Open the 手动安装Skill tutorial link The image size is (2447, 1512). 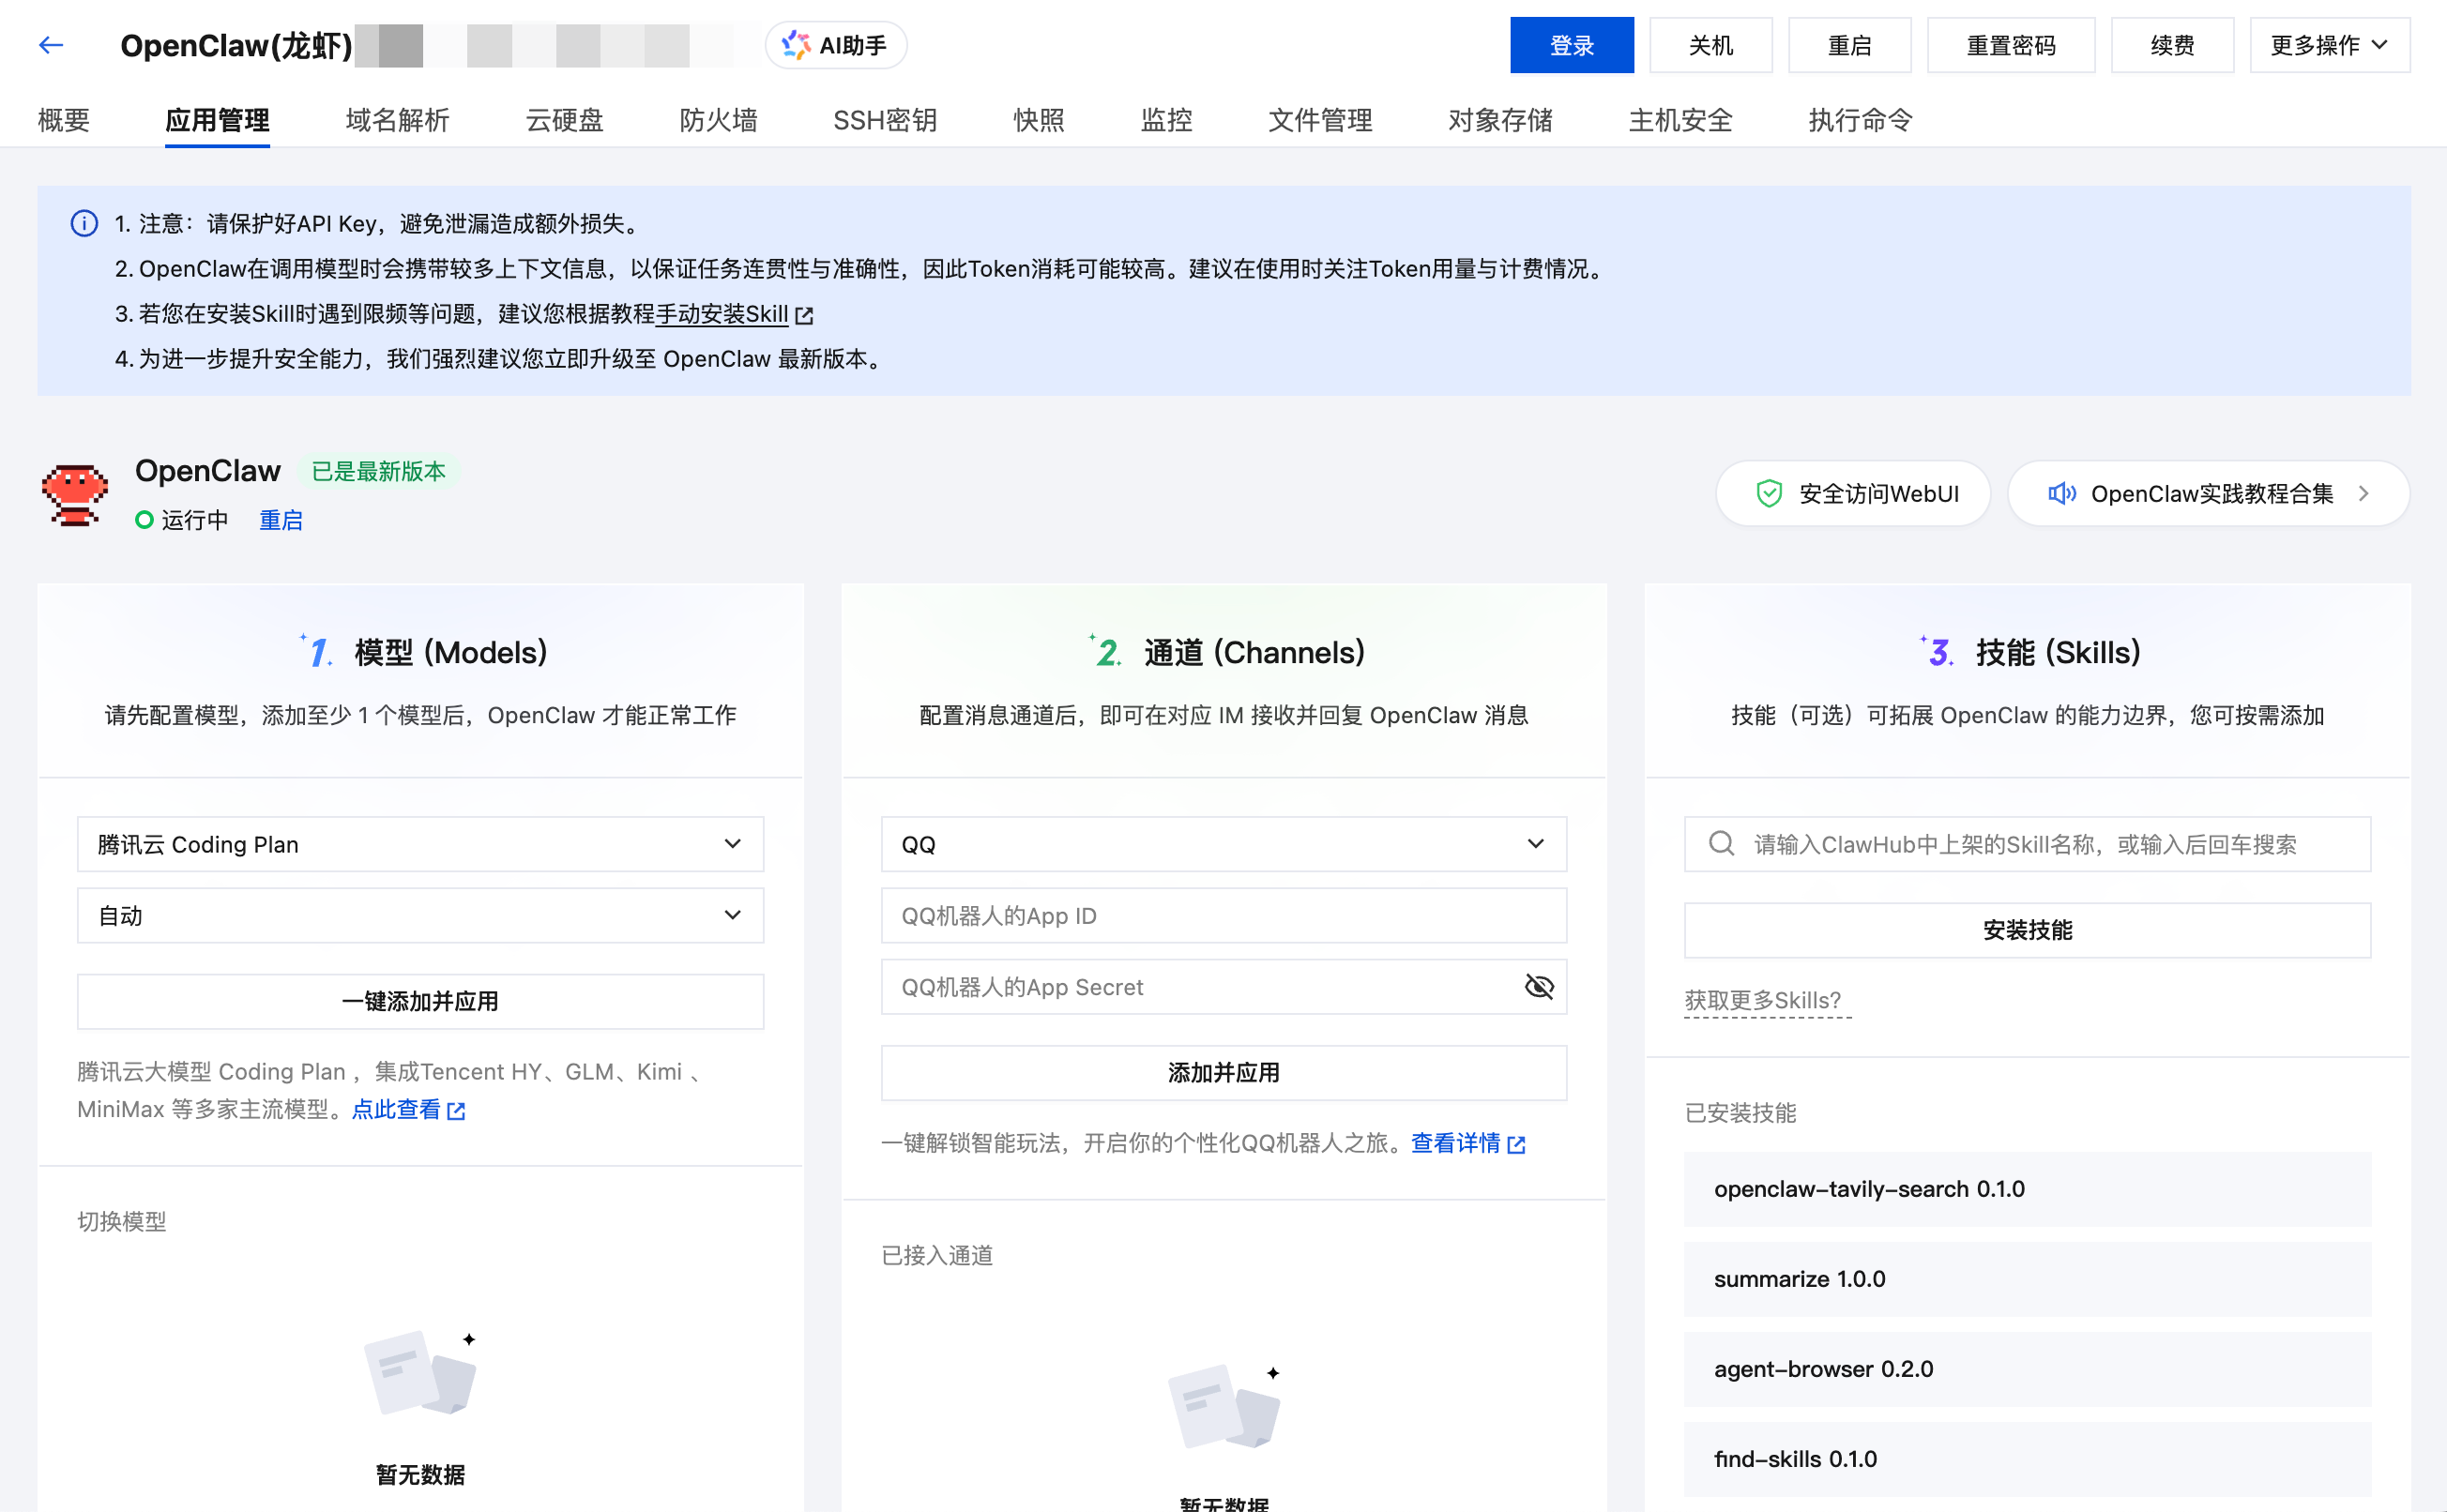pyautogui.click(x=722, y=314)
